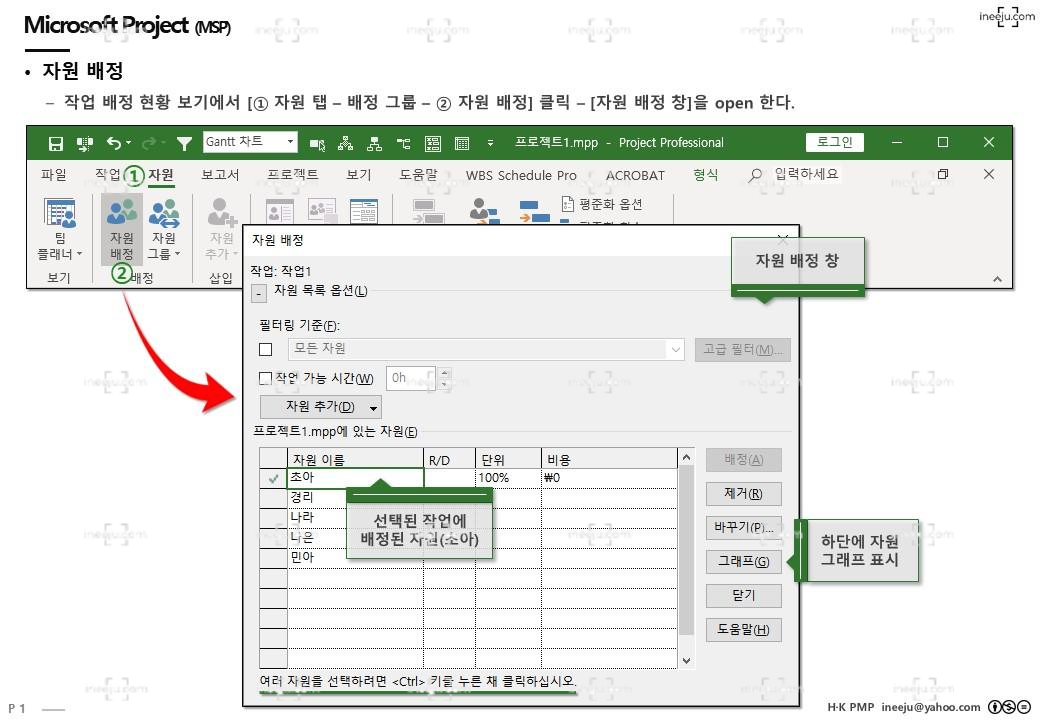Click the resource Details form icon in ribbon
The width and height of the screenshot is (1040, 720).
tap(364, 211)
